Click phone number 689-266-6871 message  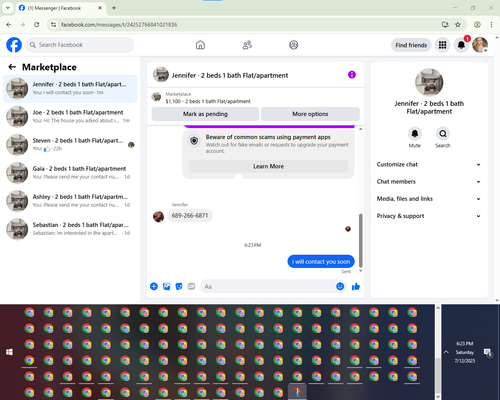[190, 216]
